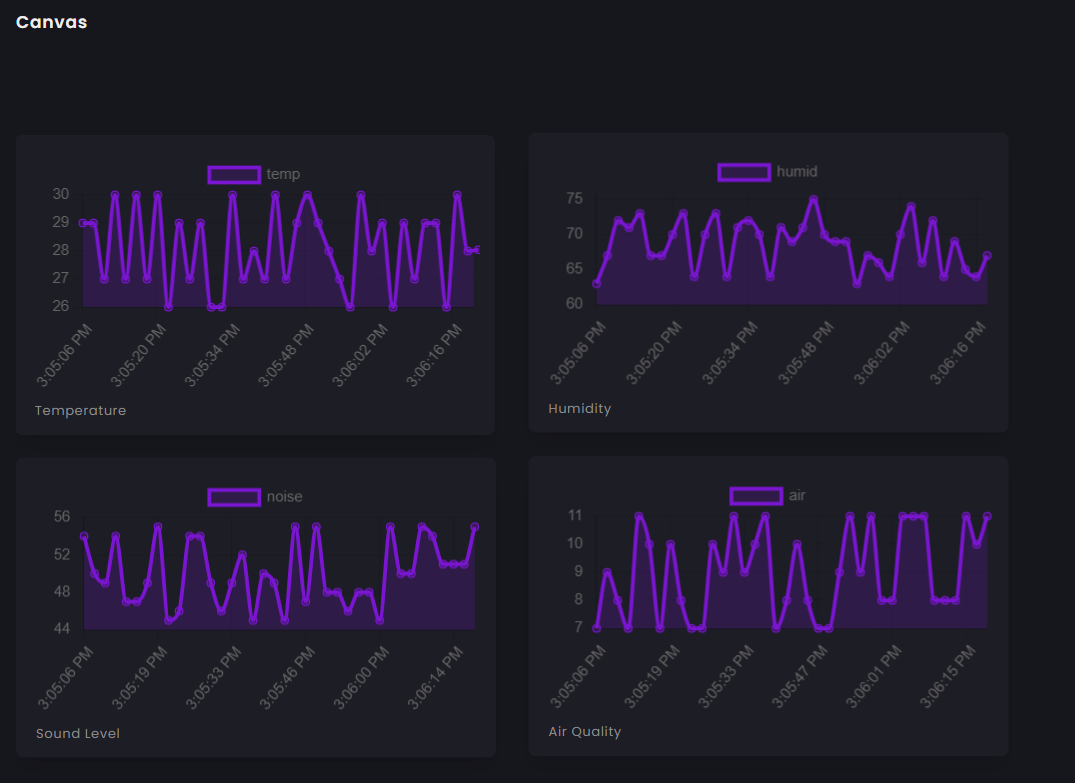Click the Humidity title label
This screenshot has height=783, width=1075.
(579, 408)
